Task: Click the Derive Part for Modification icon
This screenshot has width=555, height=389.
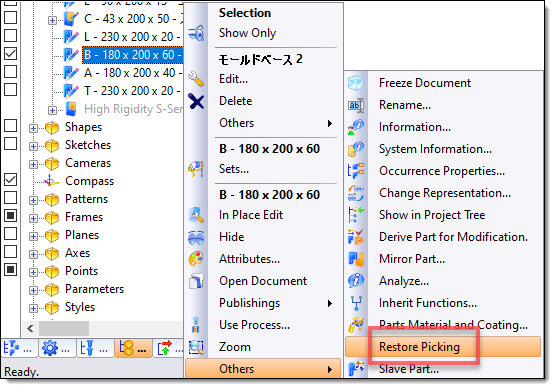Action: [x=356, y=237]
